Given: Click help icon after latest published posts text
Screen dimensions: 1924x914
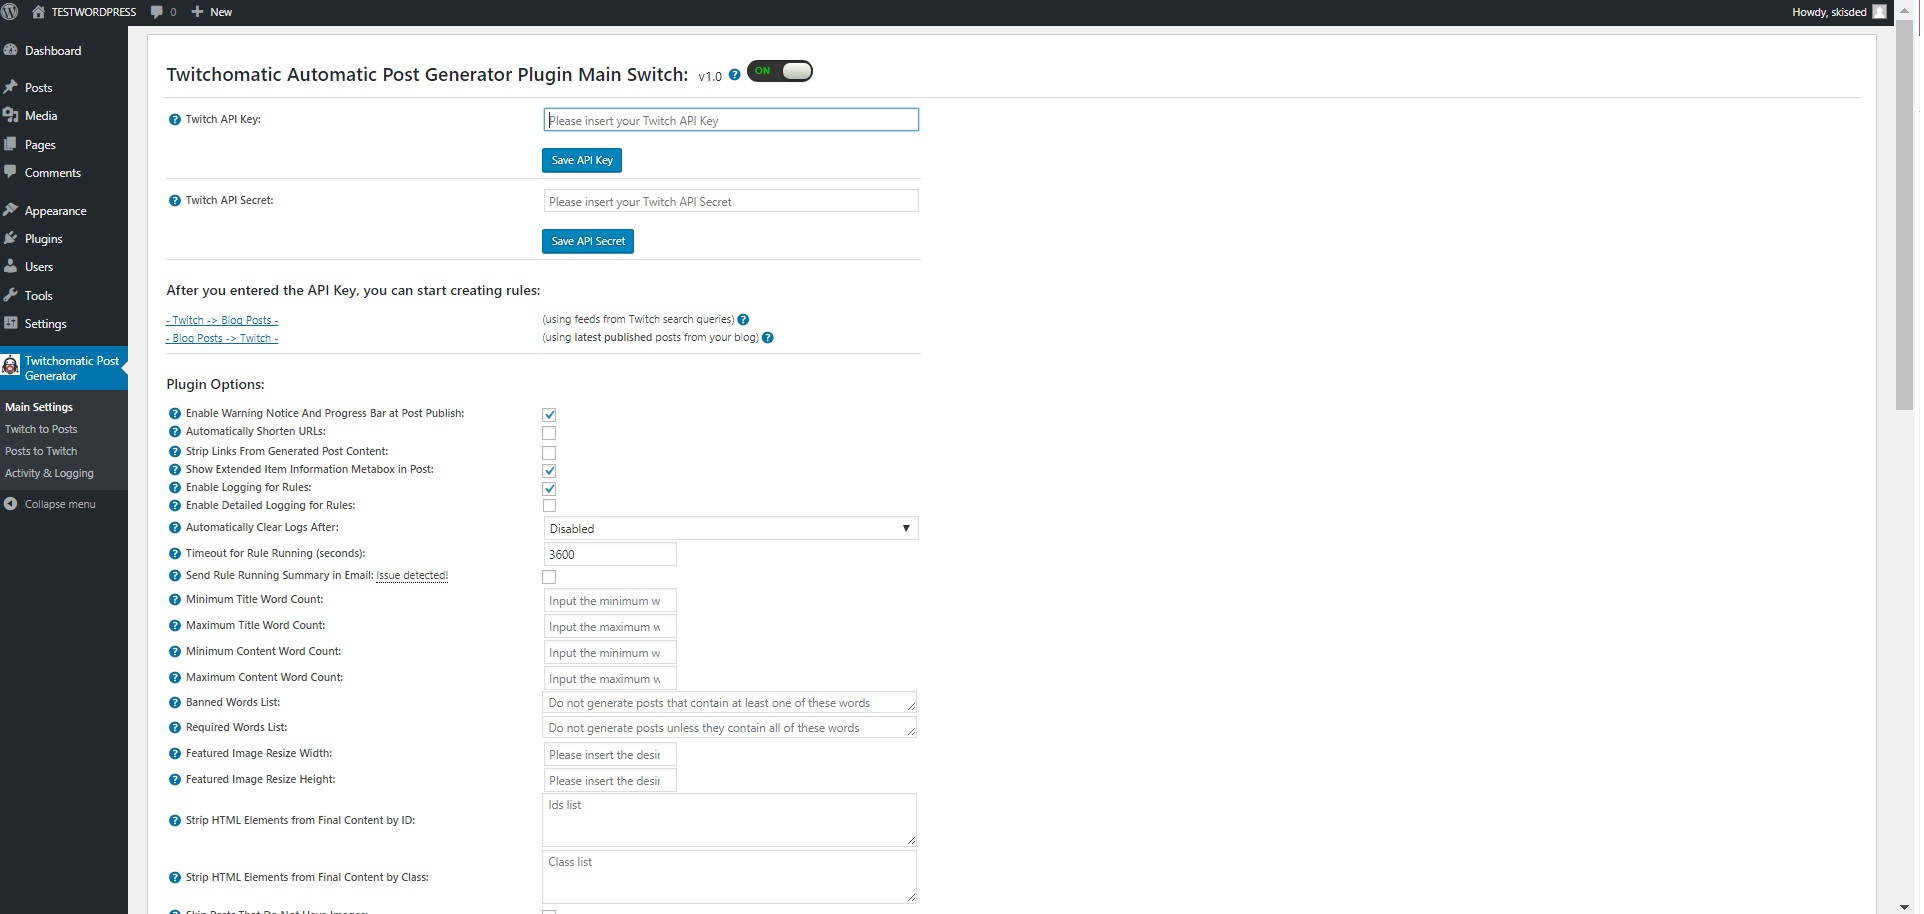Looking at the screenshot, I should (x=768, y=338).
